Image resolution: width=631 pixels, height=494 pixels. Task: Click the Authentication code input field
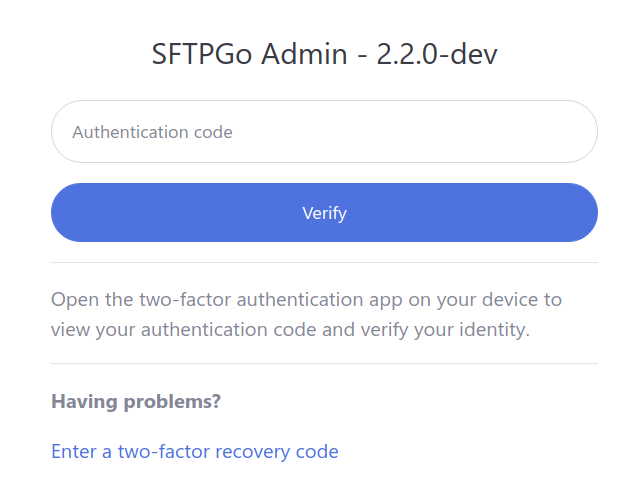pyautogui.click(x=324, y=132)
